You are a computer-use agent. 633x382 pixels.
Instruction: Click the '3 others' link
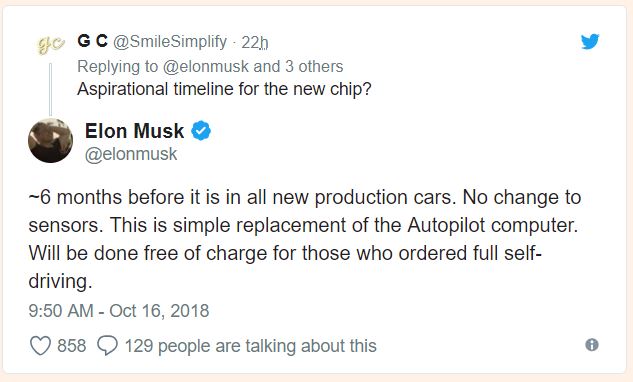[x=314, y=67]
